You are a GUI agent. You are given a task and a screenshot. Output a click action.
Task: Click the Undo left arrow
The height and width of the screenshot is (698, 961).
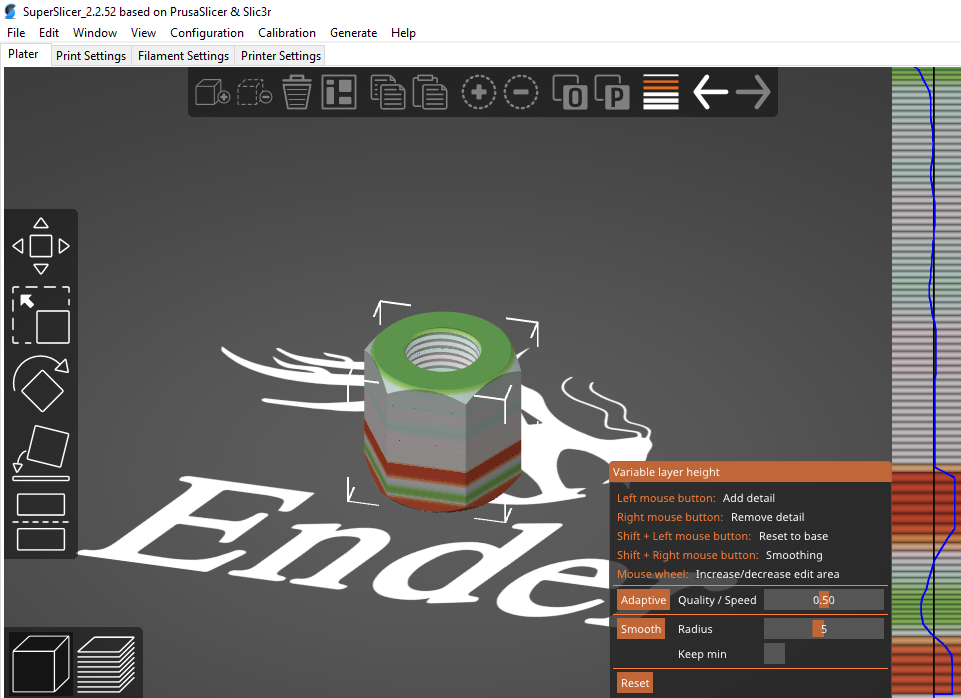click(x=710, y=92)
